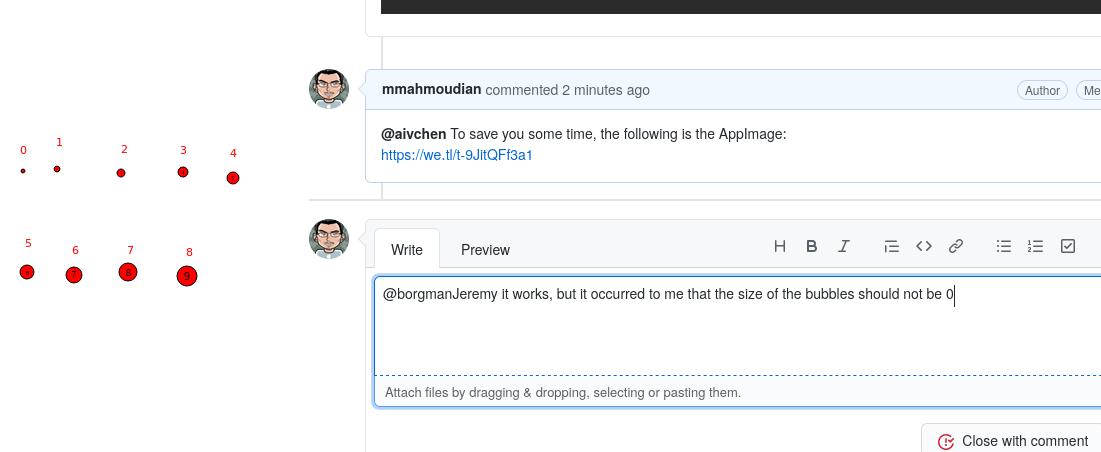Screen dimensions: 1101x452
Task: Insert a quote with the quote icon
Action: click(892, 246)
